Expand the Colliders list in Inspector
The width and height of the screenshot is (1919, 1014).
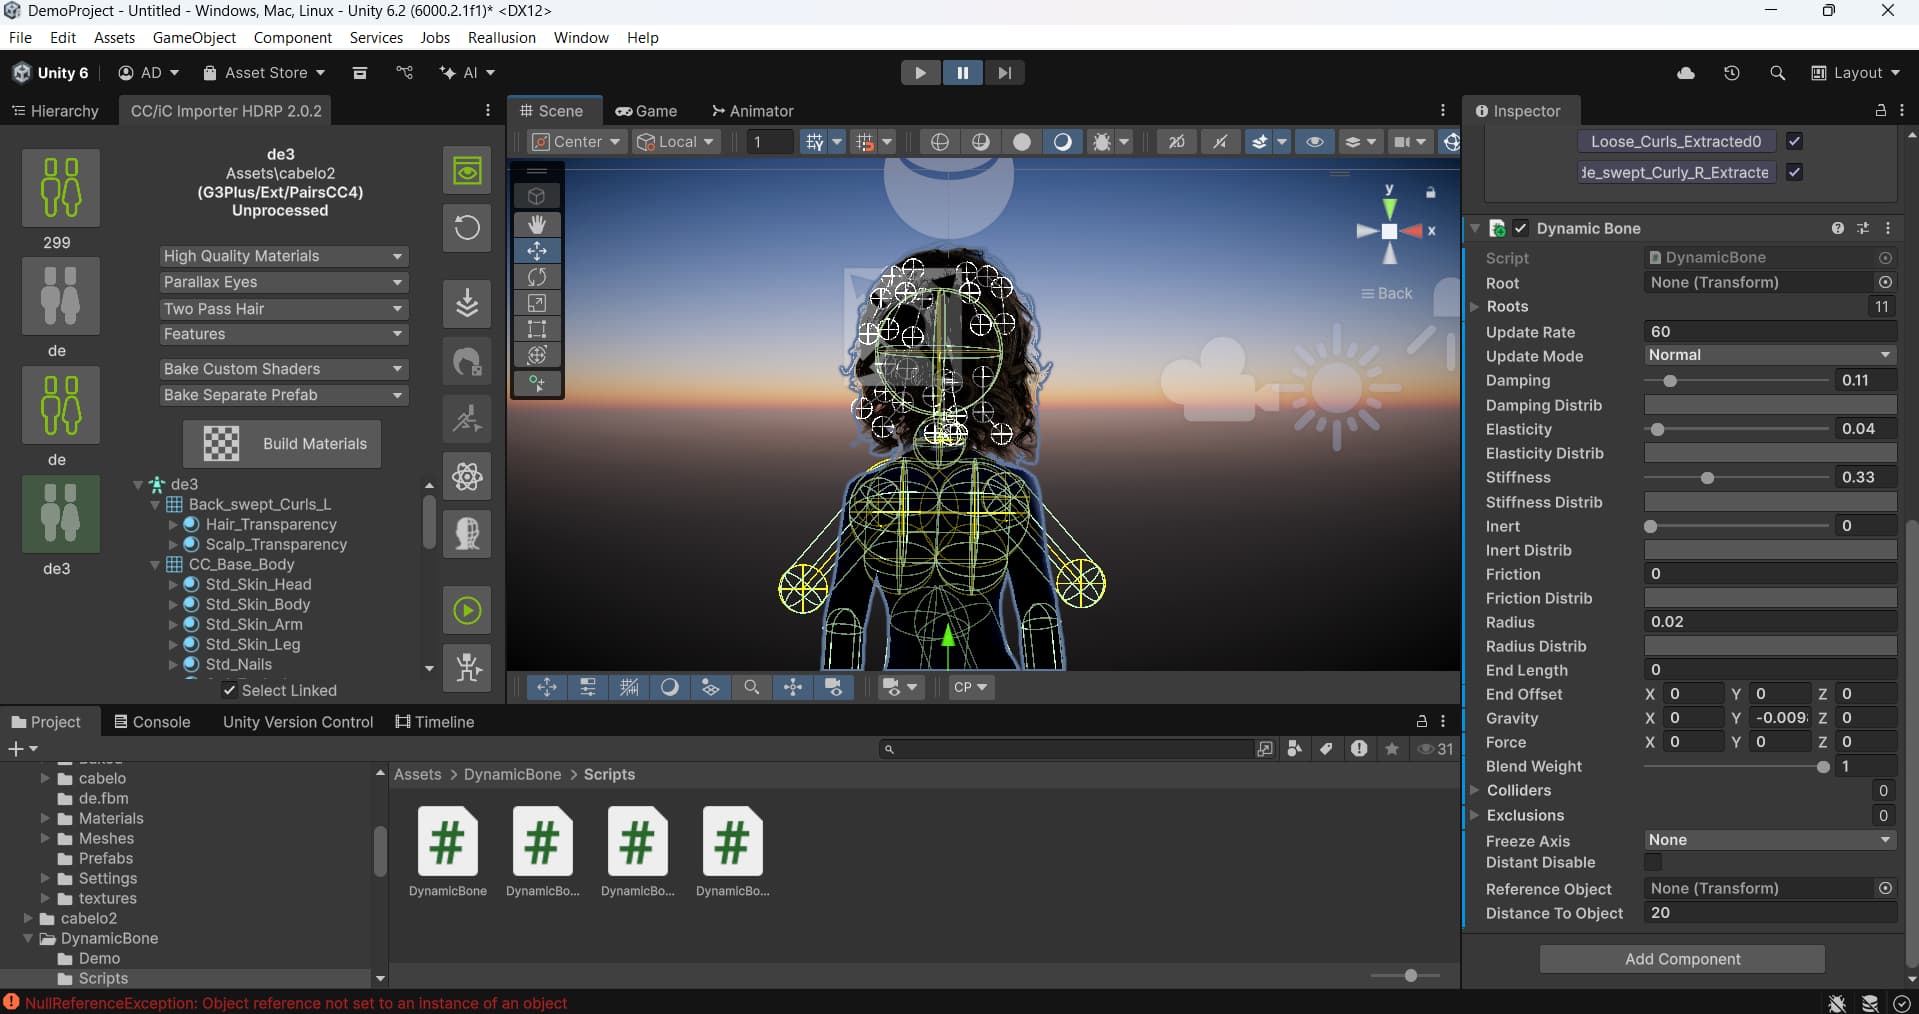[1475, 791]
